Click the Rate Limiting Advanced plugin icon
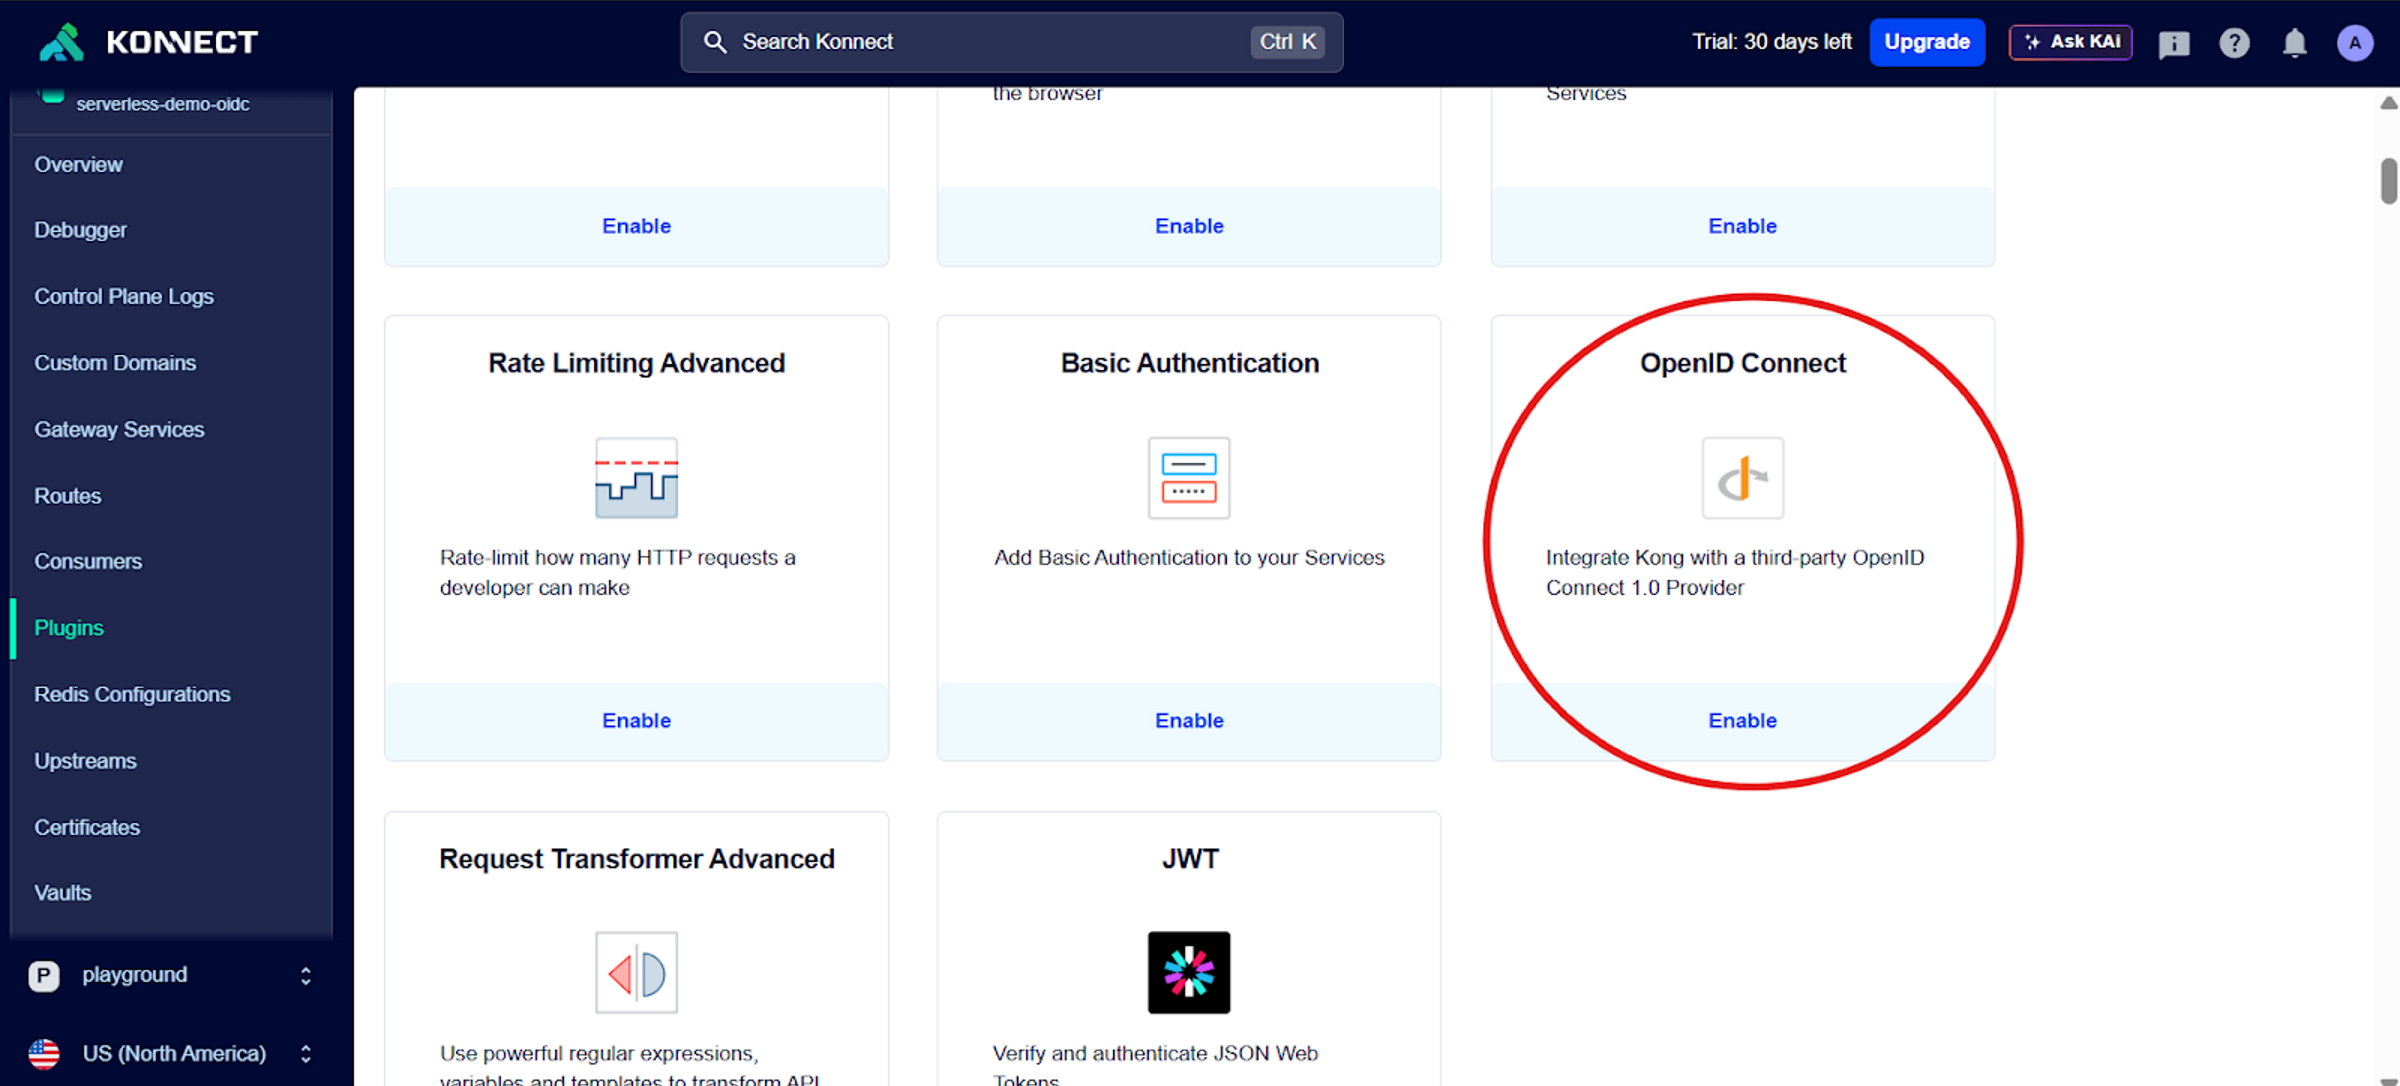This screenshot has width=2400, height=1086. [x=636, y=478]
